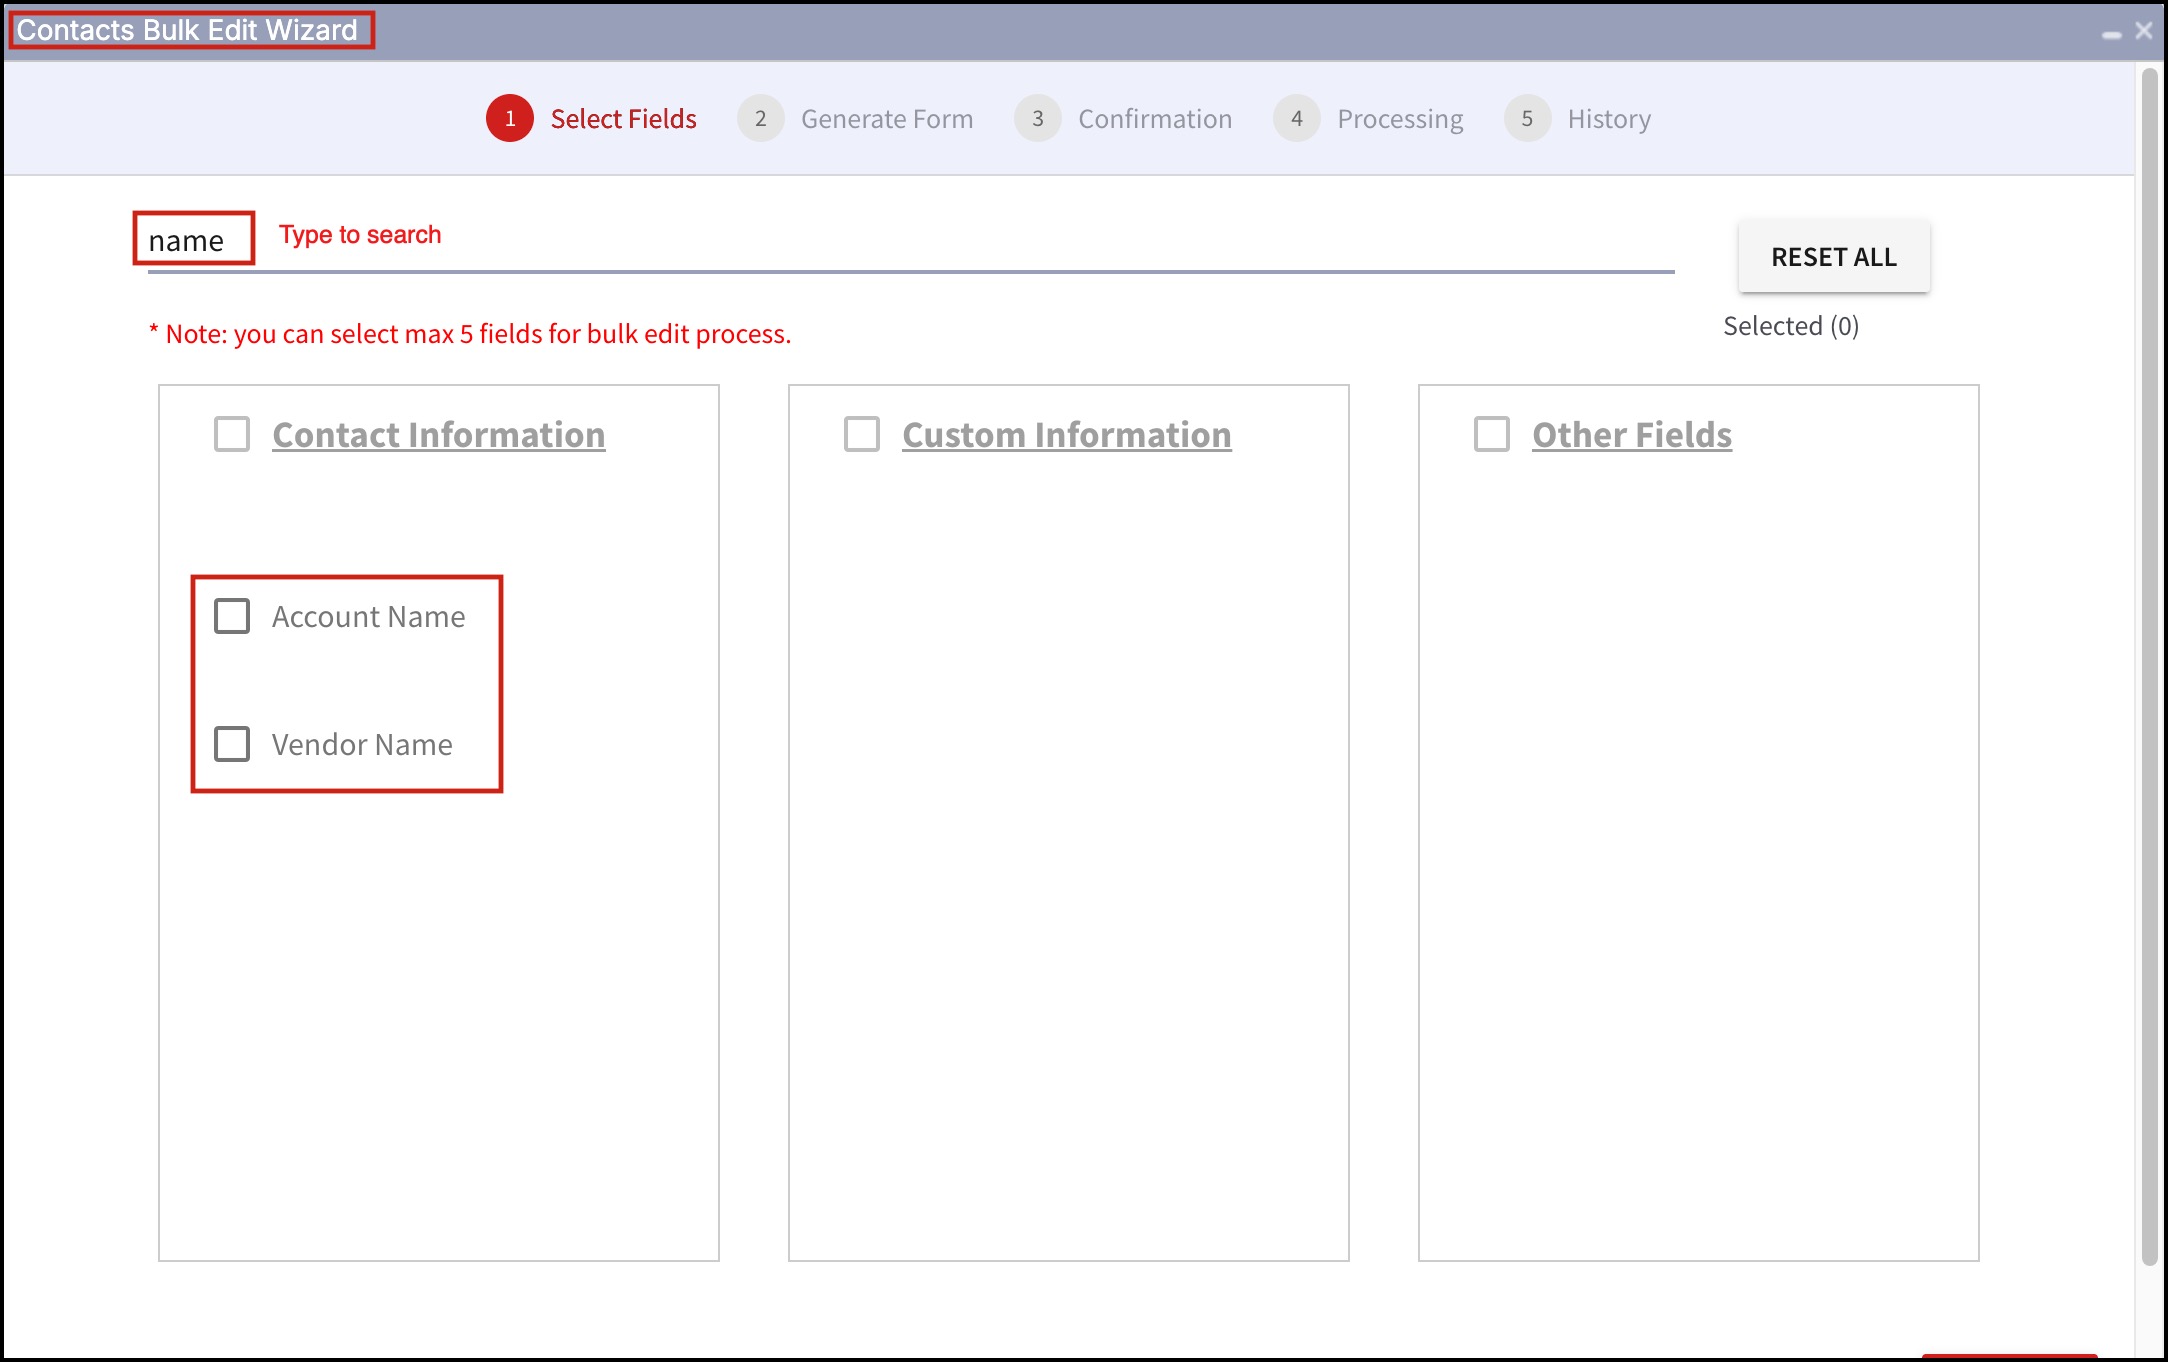2168x1362 pixels.
Task: Check the Account Name field
Action: (x=232, y=617)
